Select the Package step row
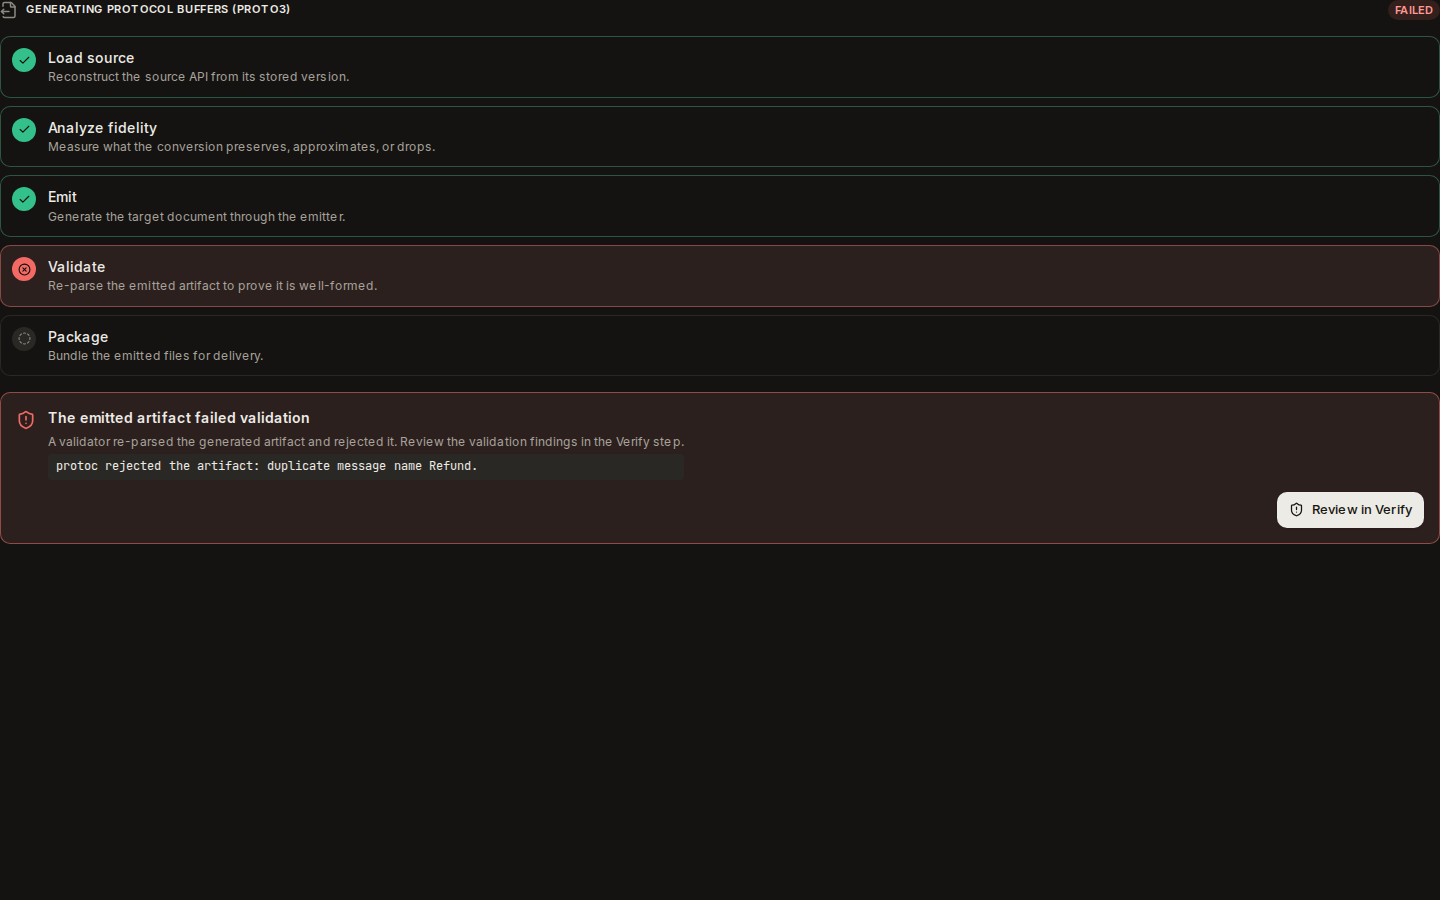The width and height of the screenshot is (1440, 900). [720, 346]
